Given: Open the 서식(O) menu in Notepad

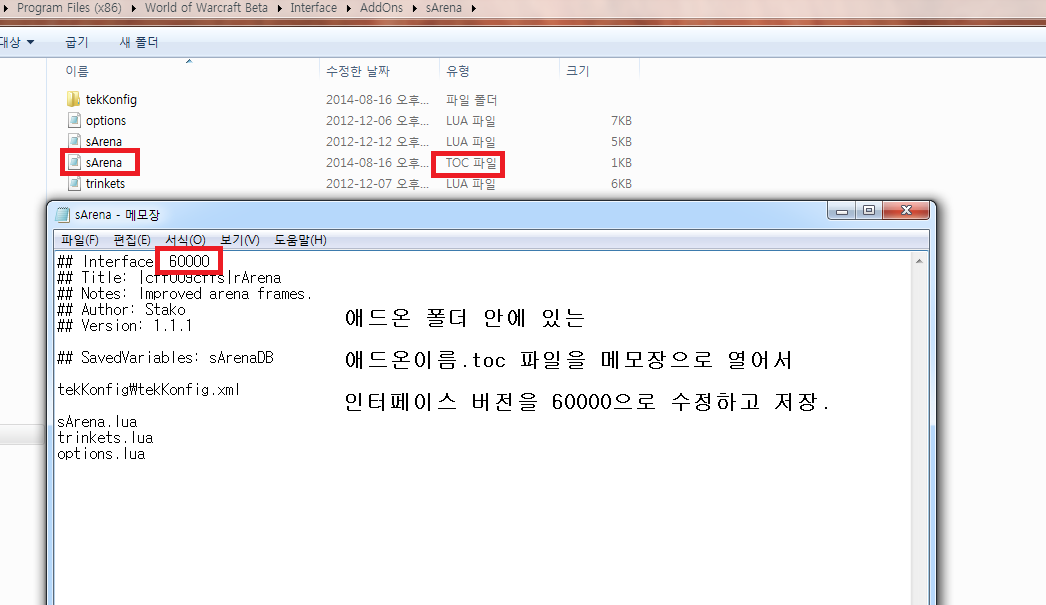Looking at the screenshot, I should point(185,240).
